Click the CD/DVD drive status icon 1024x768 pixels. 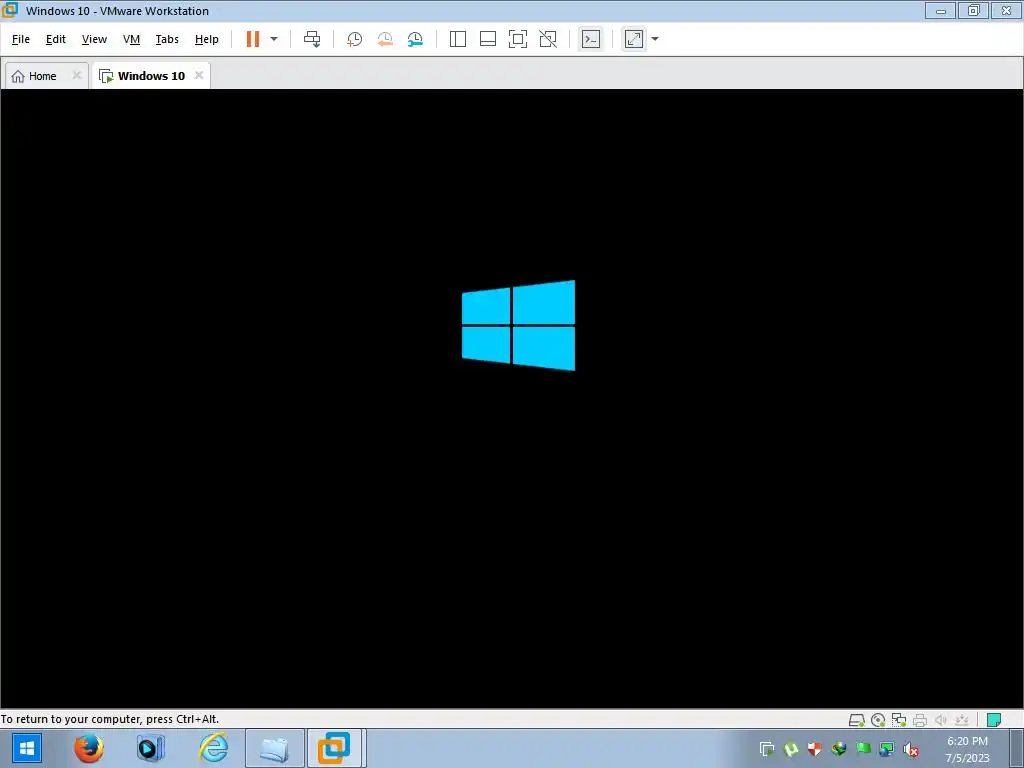[878, 720]
